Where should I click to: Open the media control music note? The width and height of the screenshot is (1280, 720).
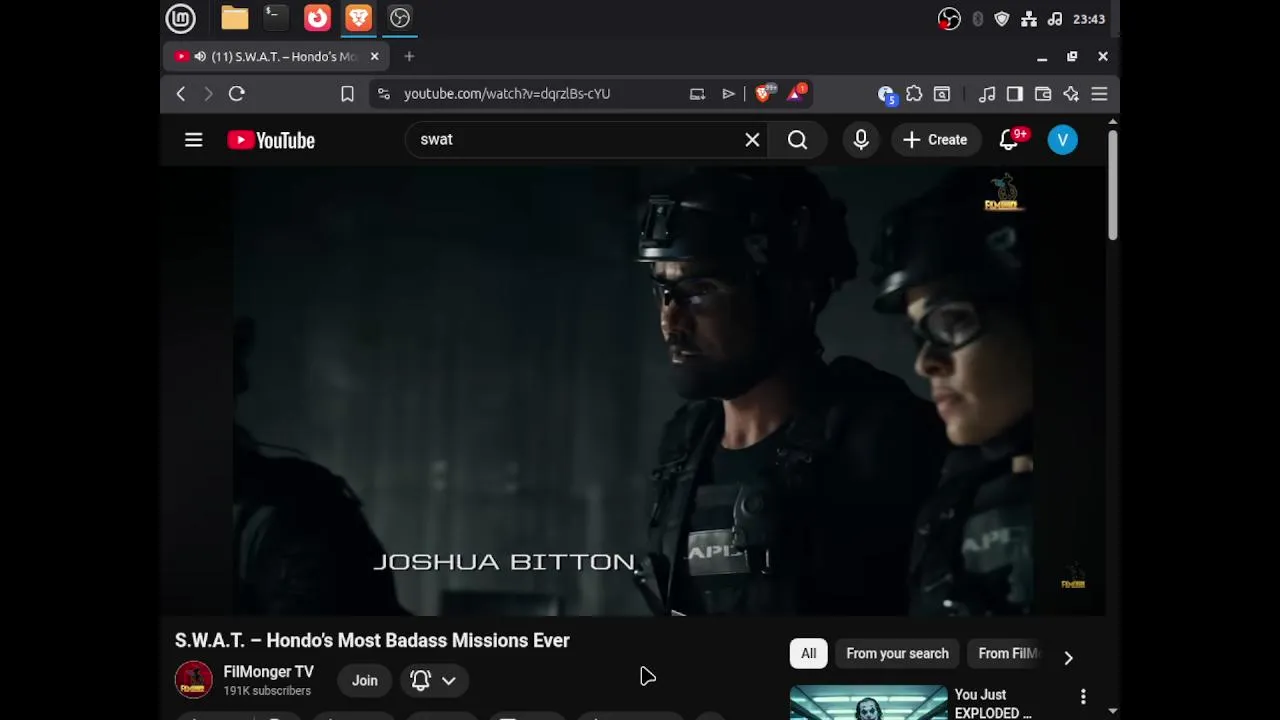coord(987,94)
